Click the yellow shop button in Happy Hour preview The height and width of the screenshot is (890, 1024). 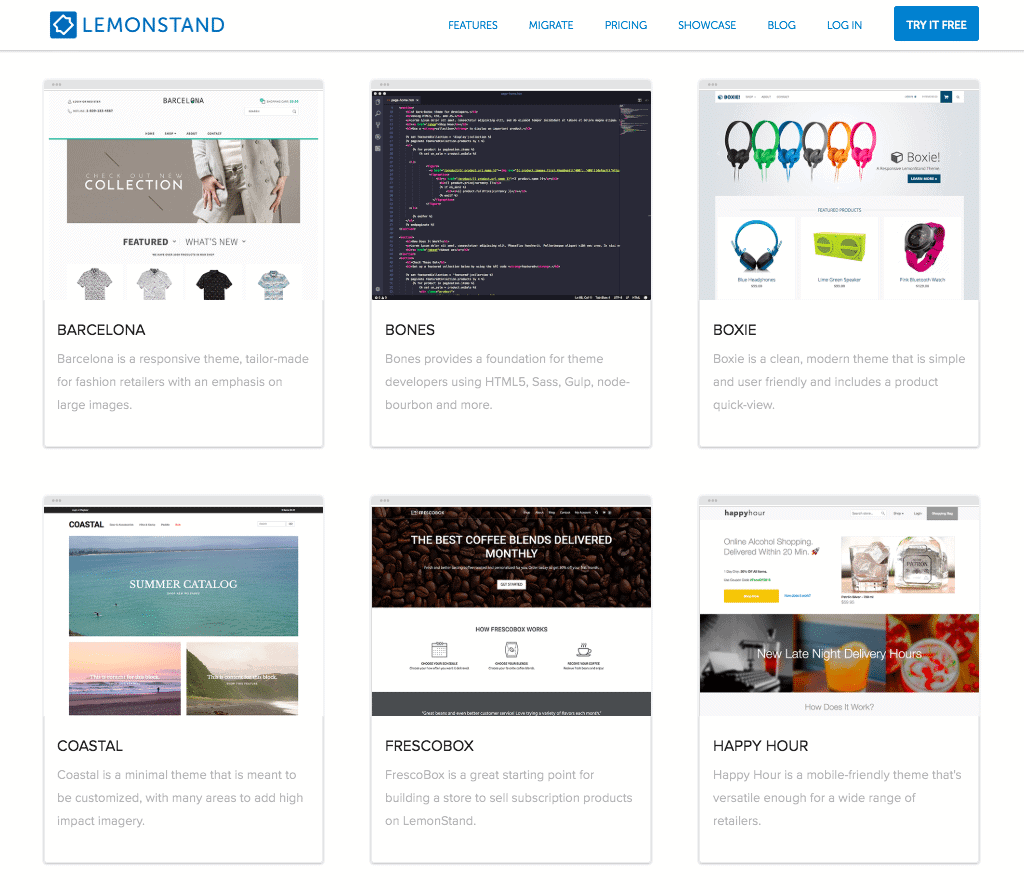click(751, 596)
